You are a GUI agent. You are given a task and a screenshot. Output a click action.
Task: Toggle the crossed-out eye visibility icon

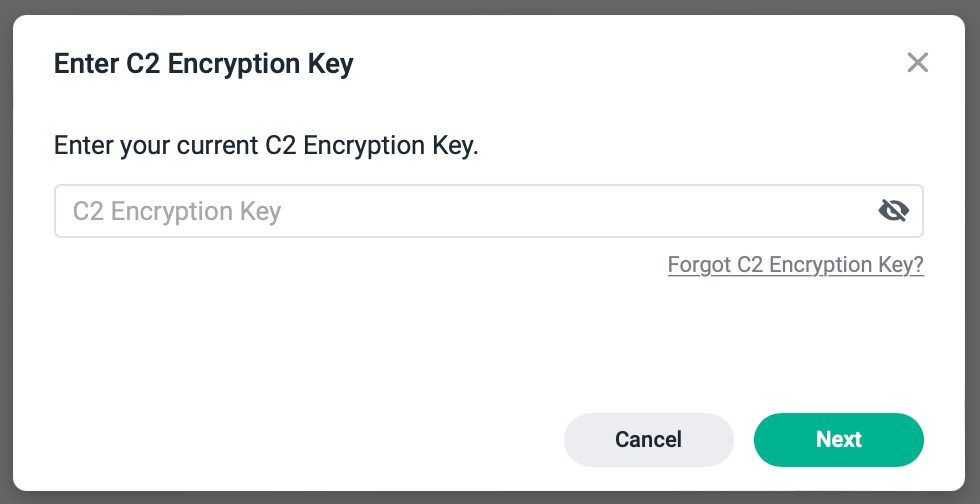tap(894, 211)
